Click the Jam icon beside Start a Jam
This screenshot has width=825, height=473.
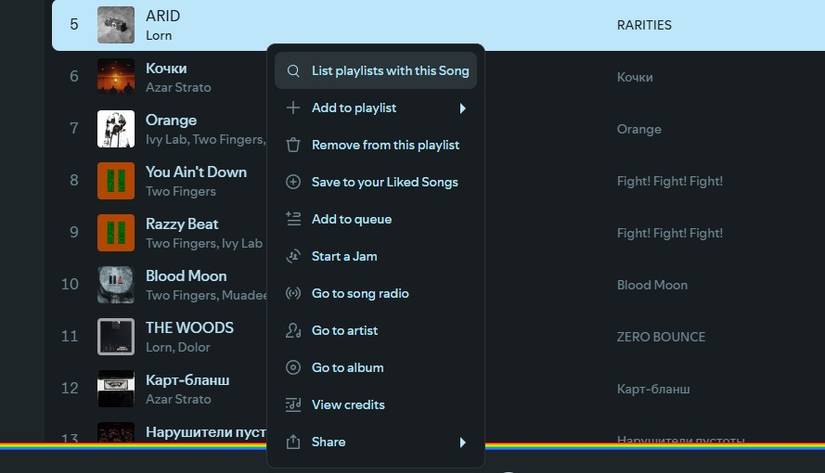[x=293, y=256]
